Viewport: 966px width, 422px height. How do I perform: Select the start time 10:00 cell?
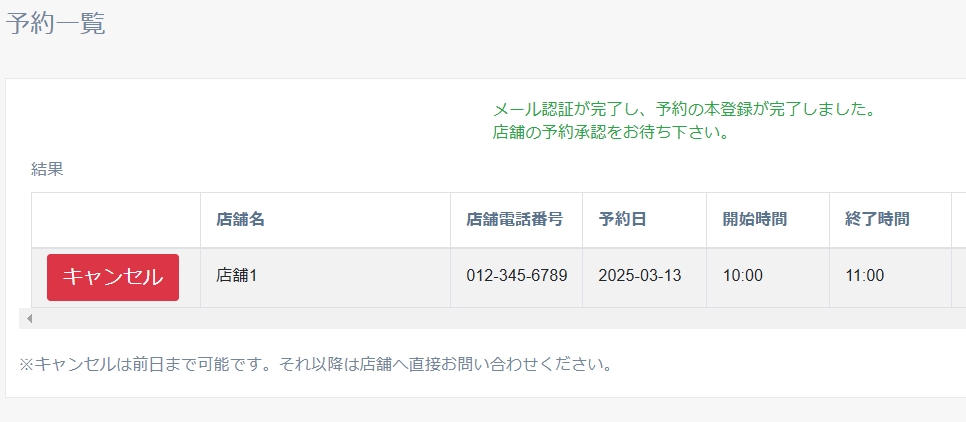pos(743,276)
